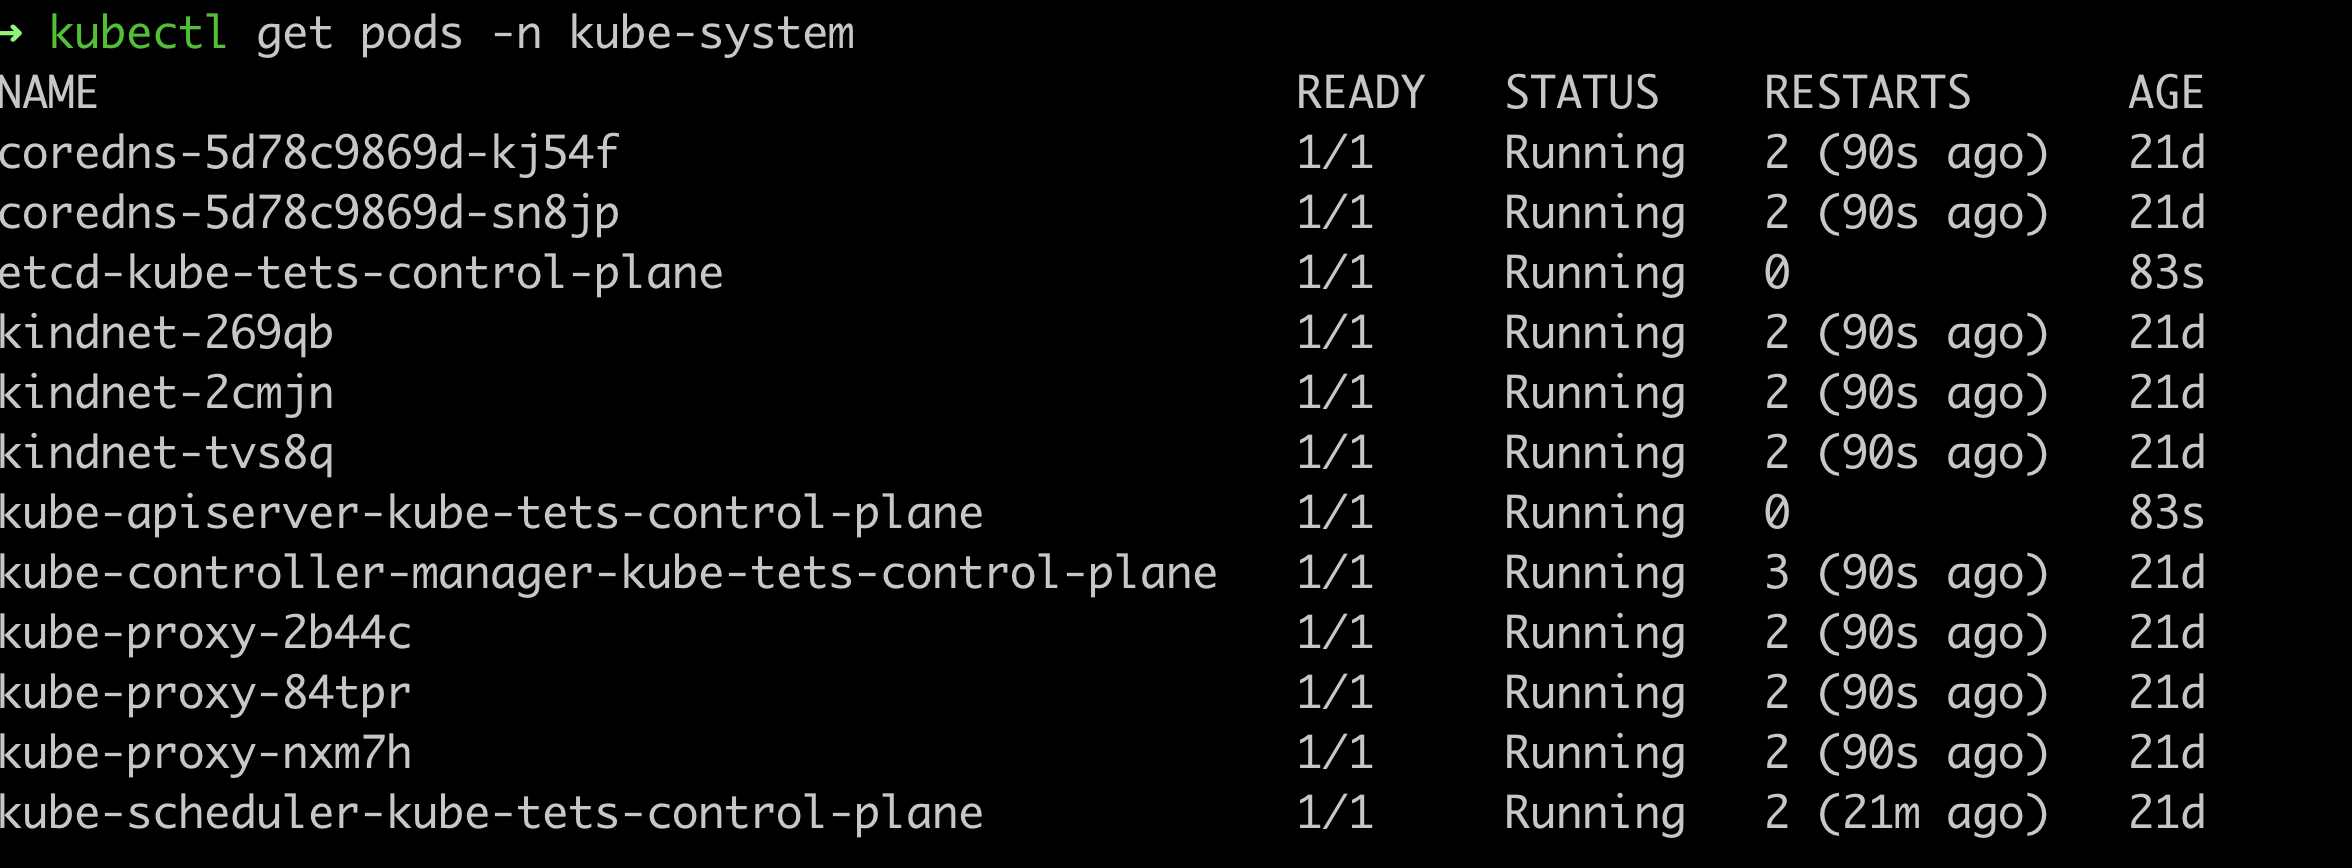Click the READY column header
Viewport: 2352px width, 868px height.
[1360, 93]
